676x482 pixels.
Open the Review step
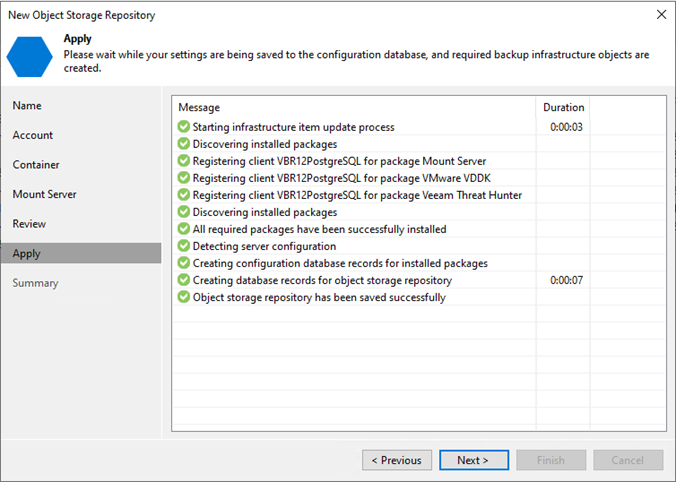point(29,224)
